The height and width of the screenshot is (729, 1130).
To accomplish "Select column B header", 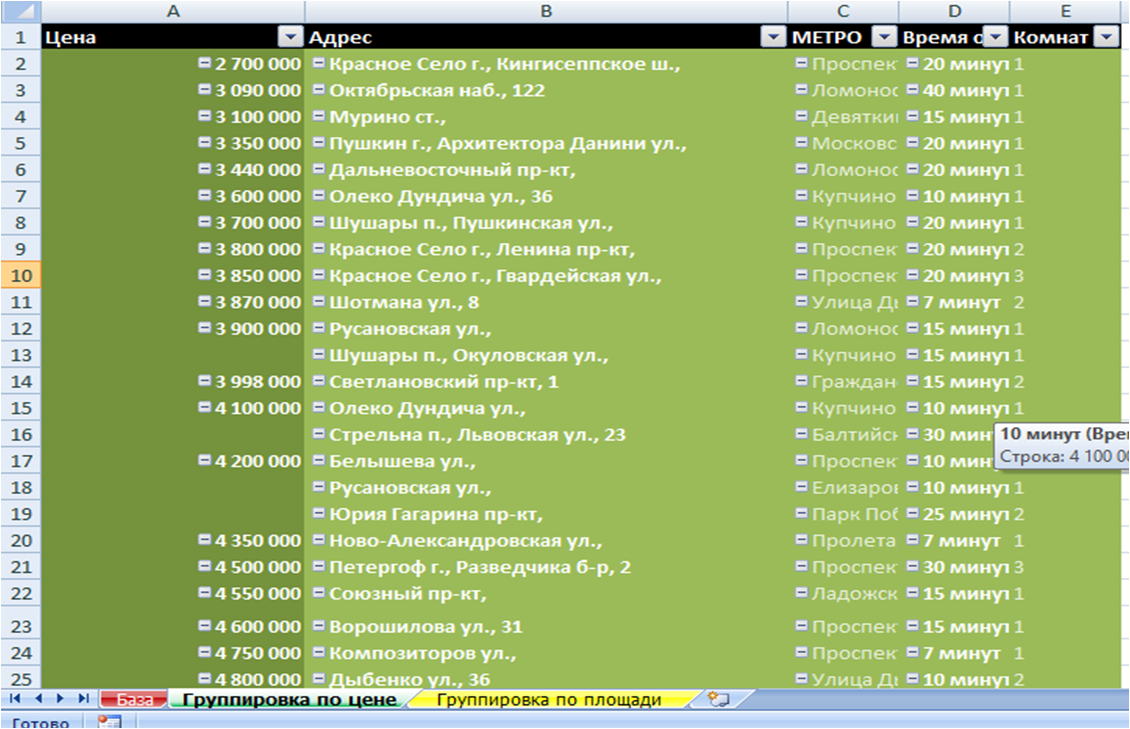I will tap(545, 11).
